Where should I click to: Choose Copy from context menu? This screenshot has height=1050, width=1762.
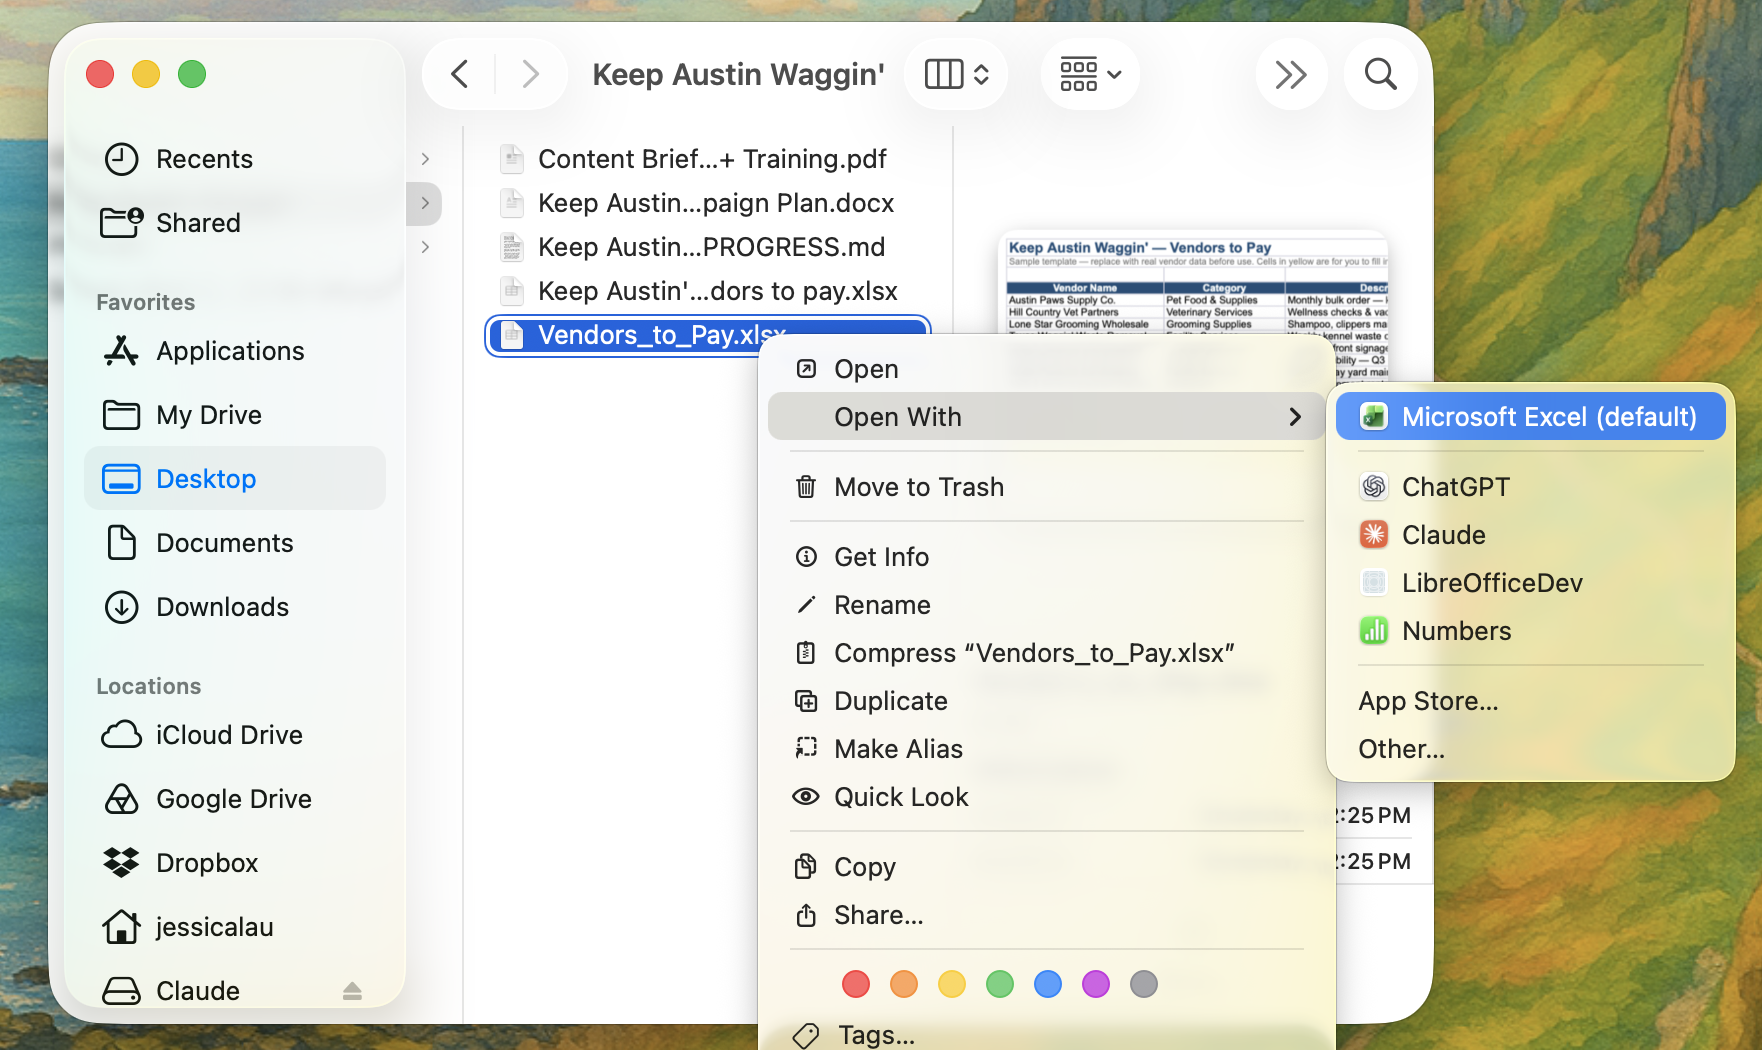1046,867
